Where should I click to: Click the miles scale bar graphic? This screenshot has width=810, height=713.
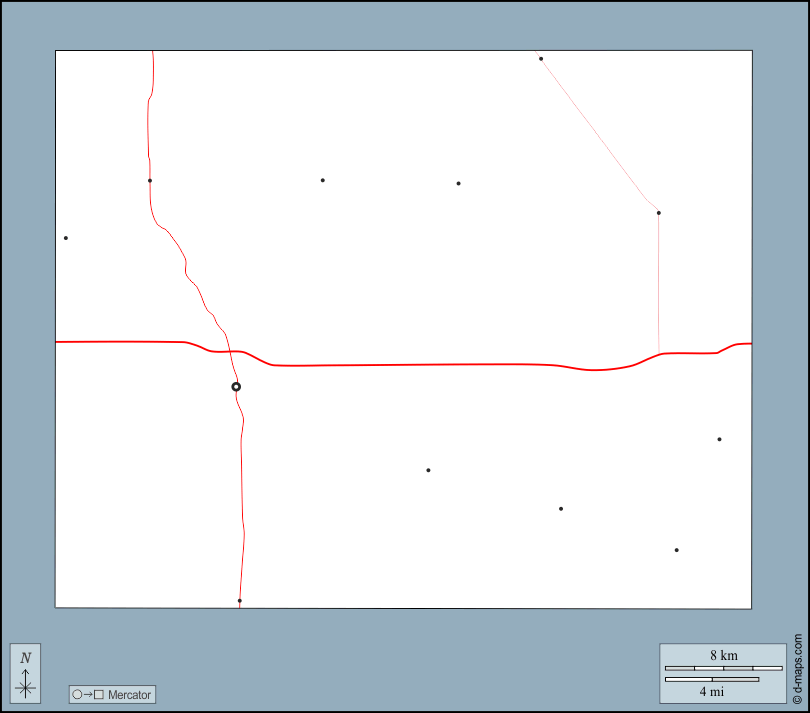pyautogui.click(x=712, y=680)
